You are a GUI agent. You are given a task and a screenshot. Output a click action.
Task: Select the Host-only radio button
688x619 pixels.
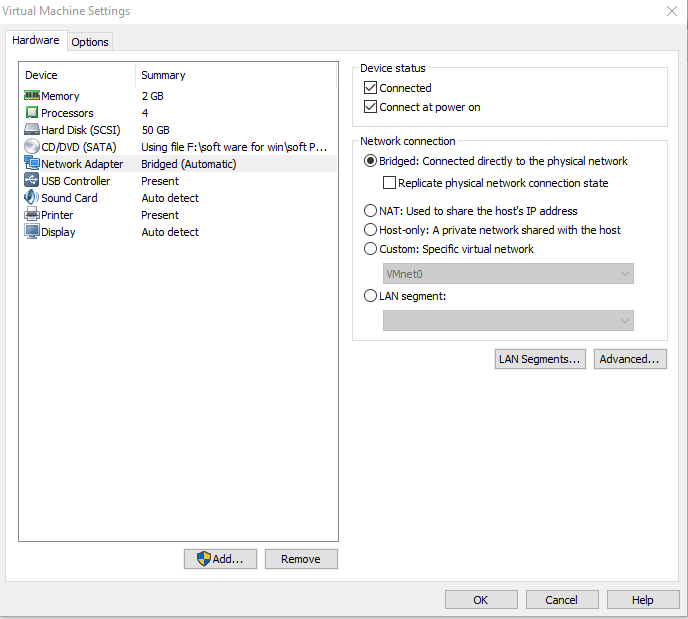click(370, 229)
